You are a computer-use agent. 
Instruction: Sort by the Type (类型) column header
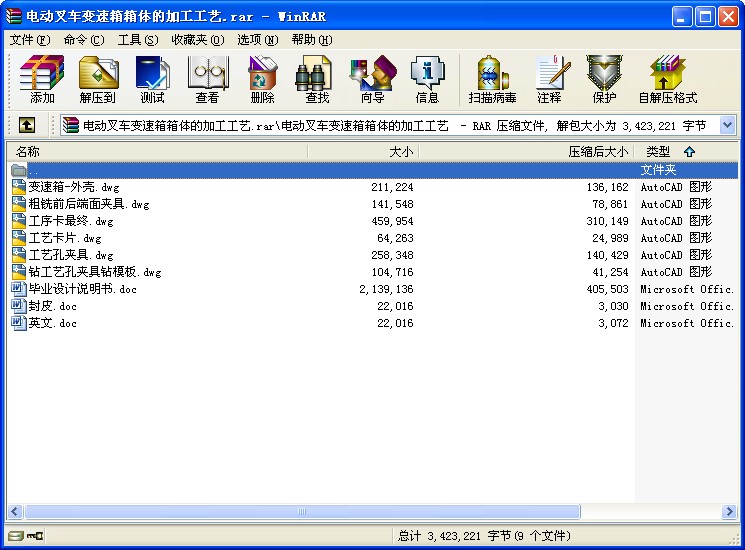[x=686, y=152]
